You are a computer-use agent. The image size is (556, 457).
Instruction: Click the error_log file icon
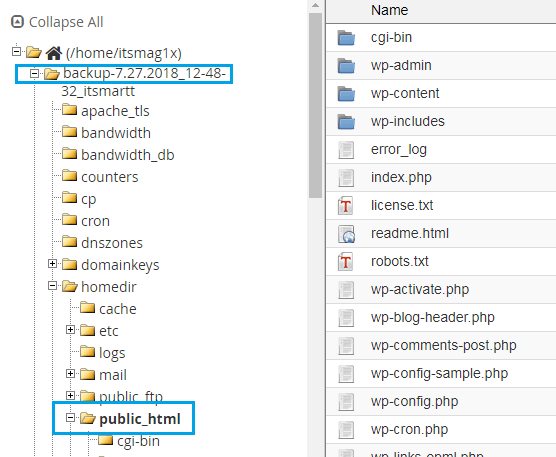click(346, 150)
